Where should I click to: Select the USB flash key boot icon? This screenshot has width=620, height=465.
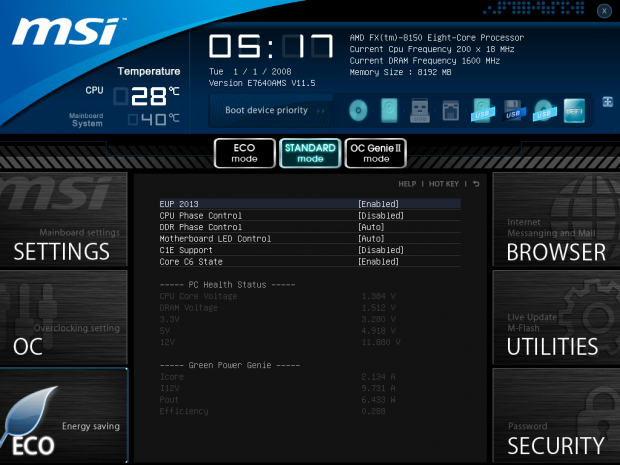click(x=420, y=110)
